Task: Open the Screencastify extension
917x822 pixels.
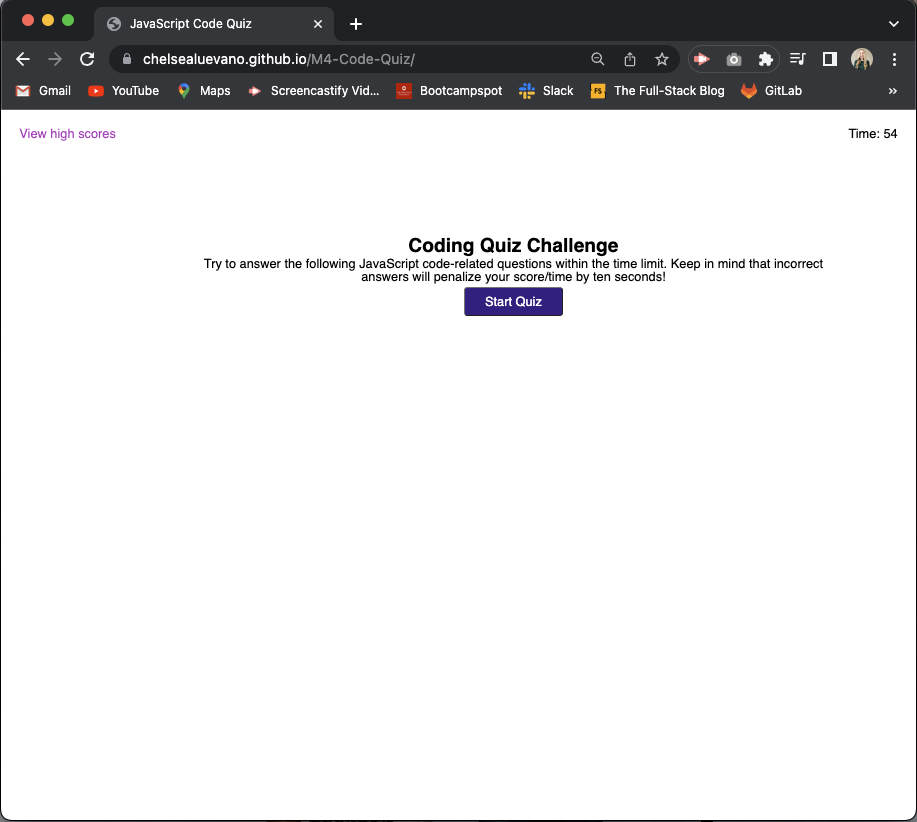Action: coord(701,59)
